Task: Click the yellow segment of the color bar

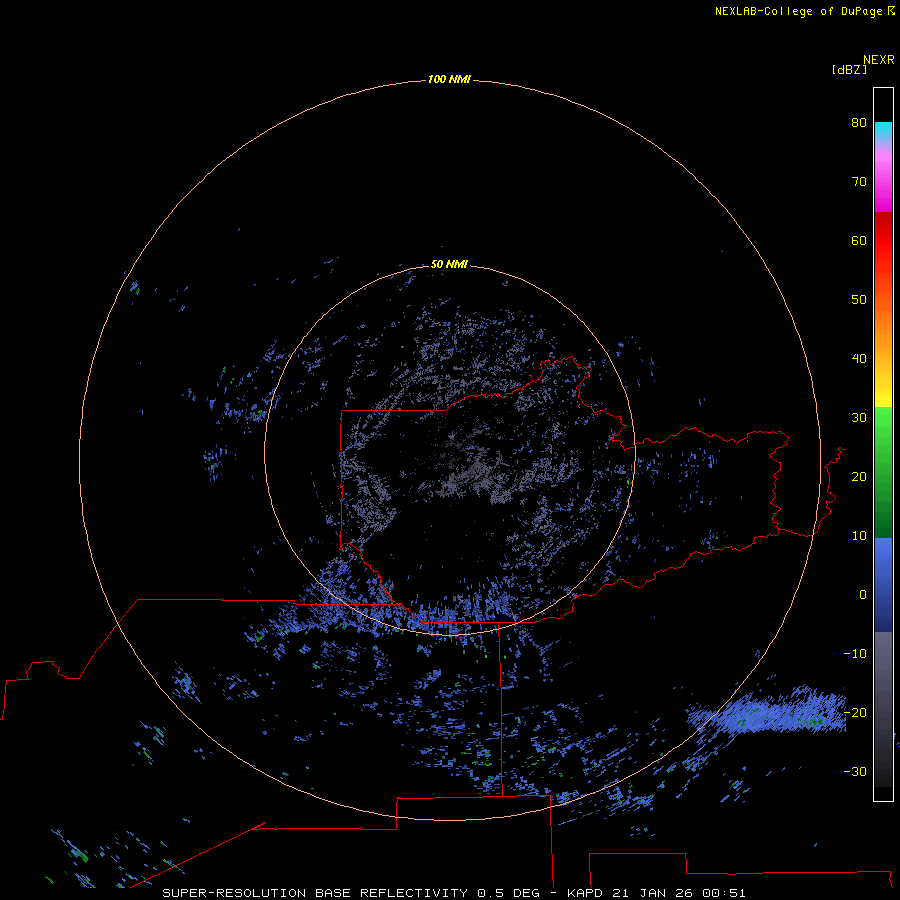Action: 883,396
